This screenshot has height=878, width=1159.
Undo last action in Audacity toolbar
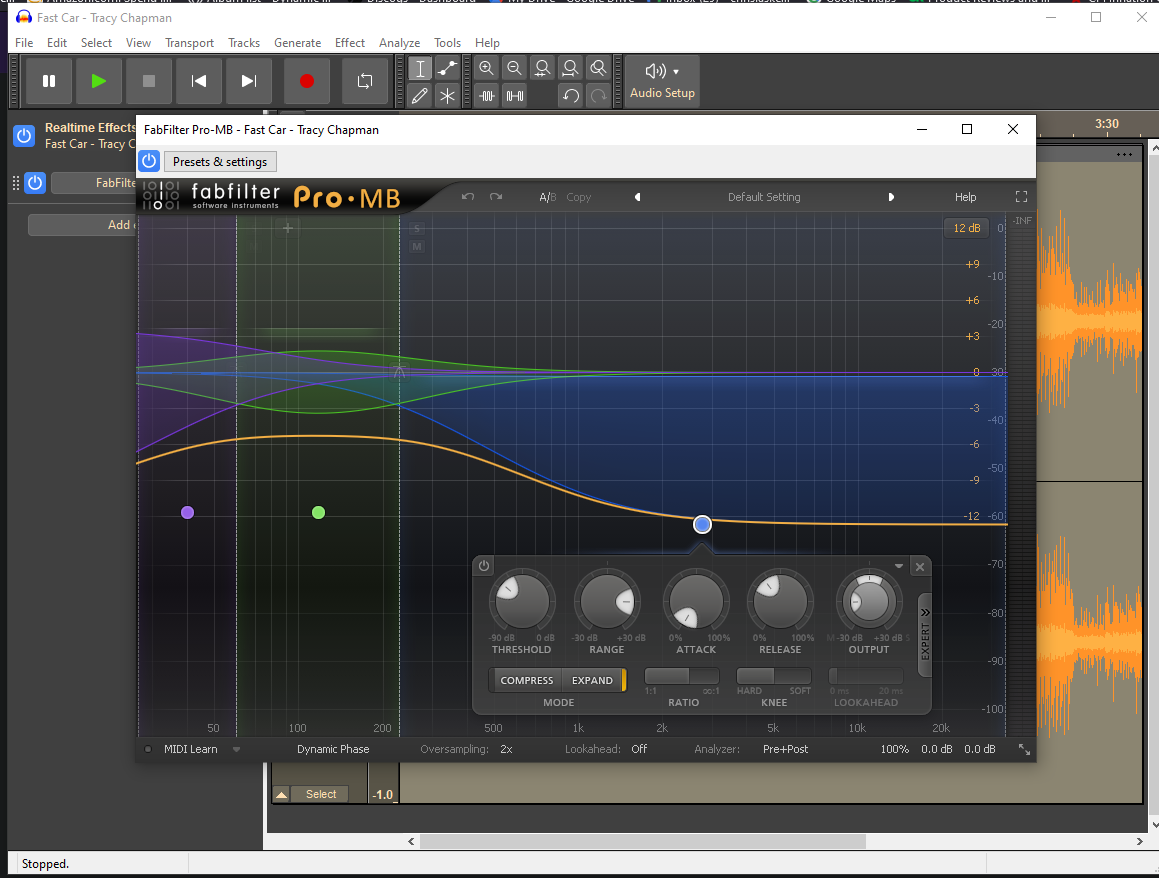click(571, 95)
